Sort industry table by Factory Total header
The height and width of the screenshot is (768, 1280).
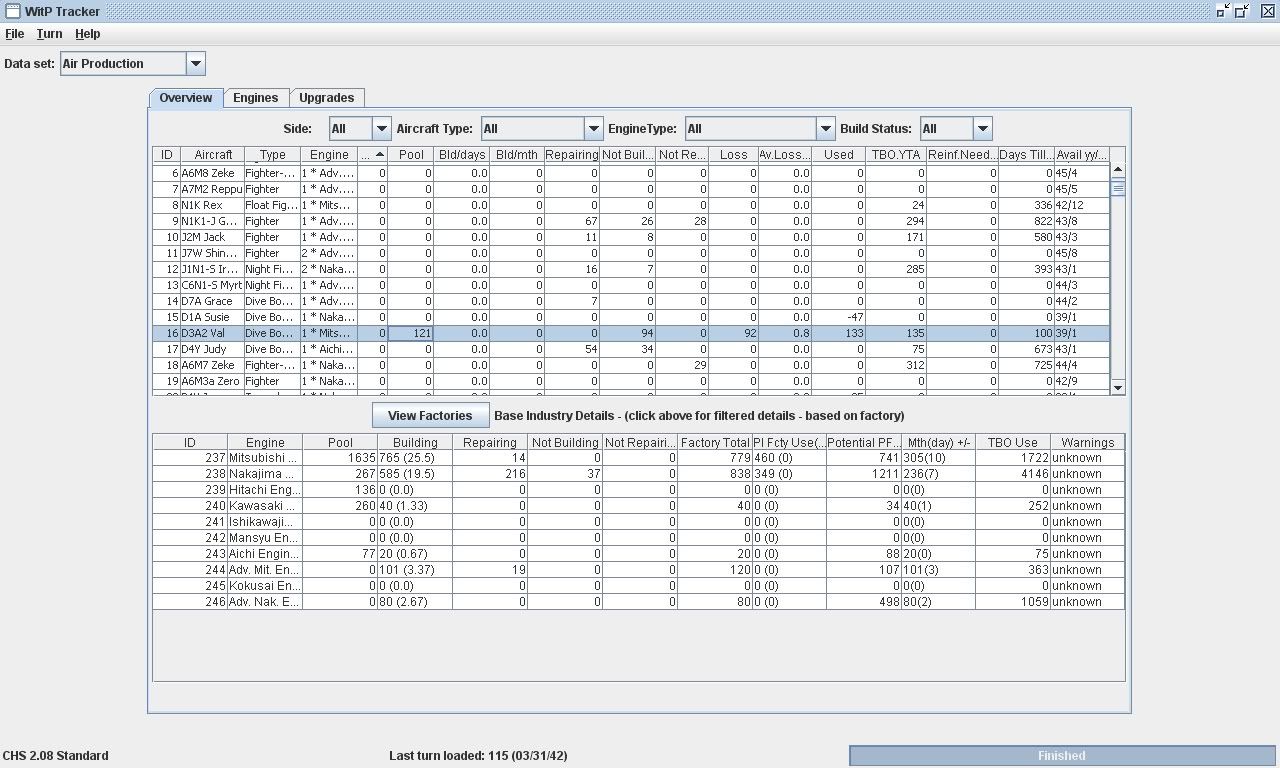pos(715,442)
